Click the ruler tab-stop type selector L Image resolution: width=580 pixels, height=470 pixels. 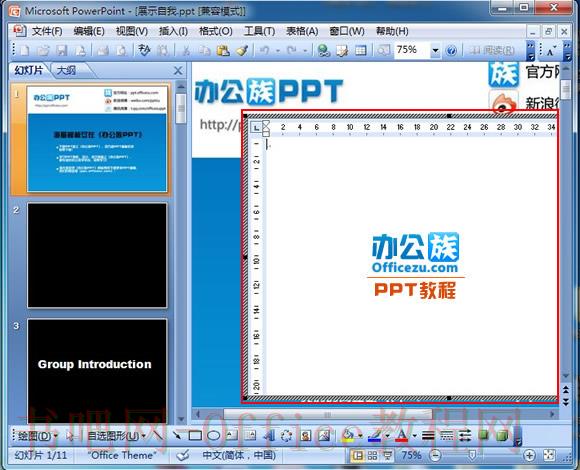256,127
